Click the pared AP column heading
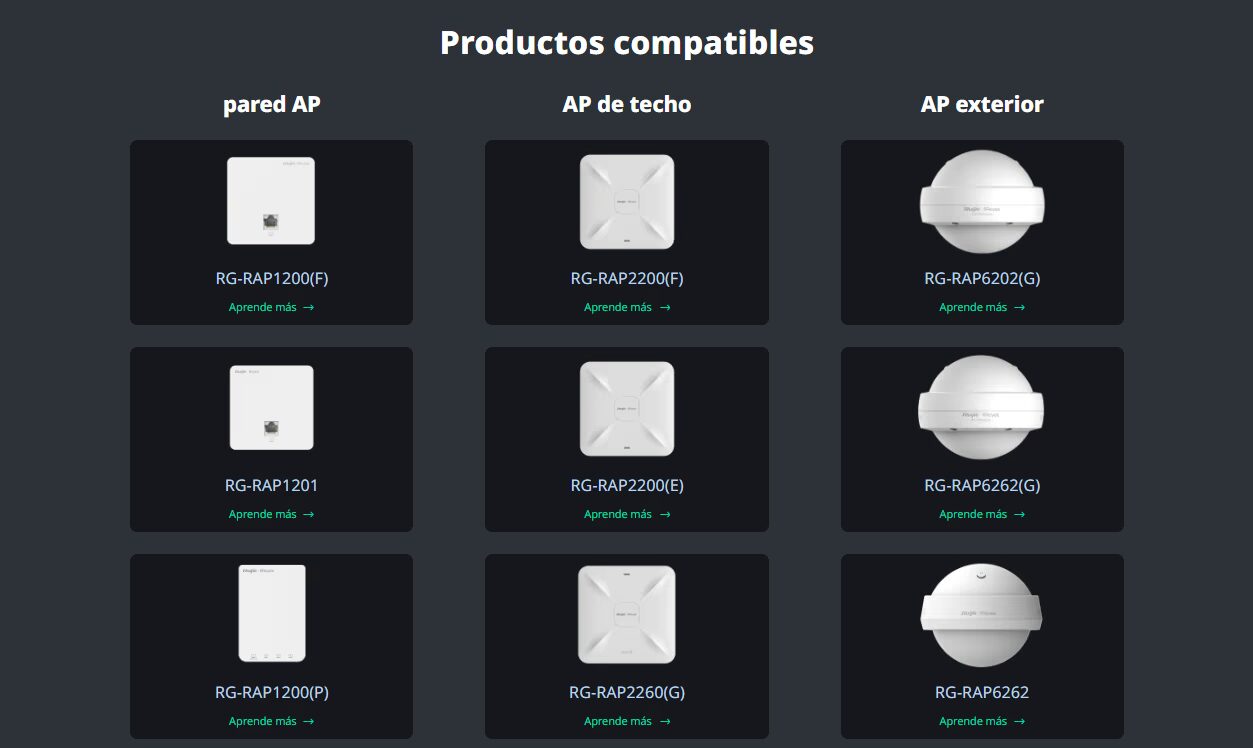 (272, 105)
